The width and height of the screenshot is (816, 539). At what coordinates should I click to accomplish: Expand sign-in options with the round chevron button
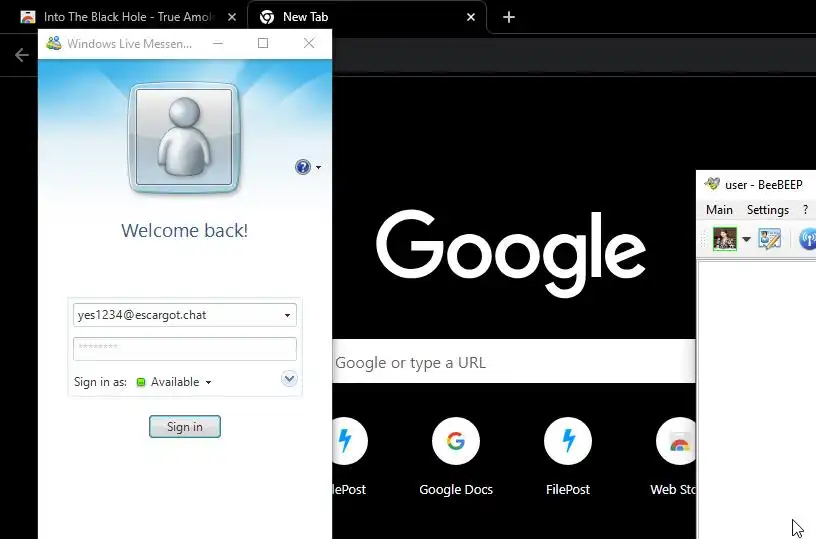tap(289, 378)
